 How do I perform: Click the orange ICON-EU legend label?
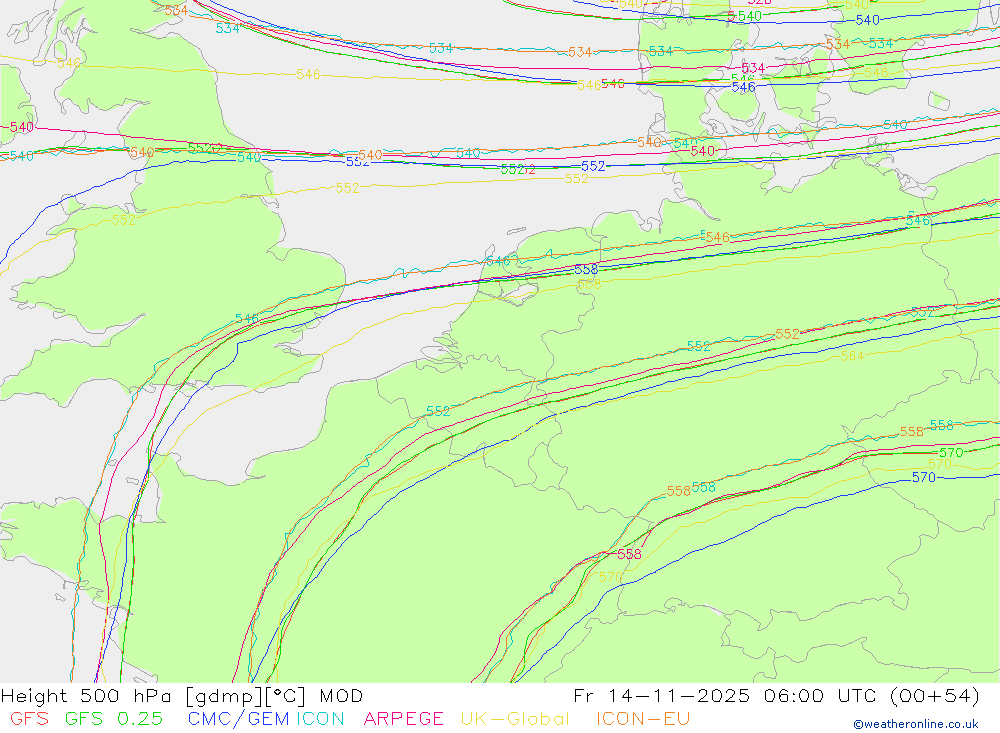643,718
